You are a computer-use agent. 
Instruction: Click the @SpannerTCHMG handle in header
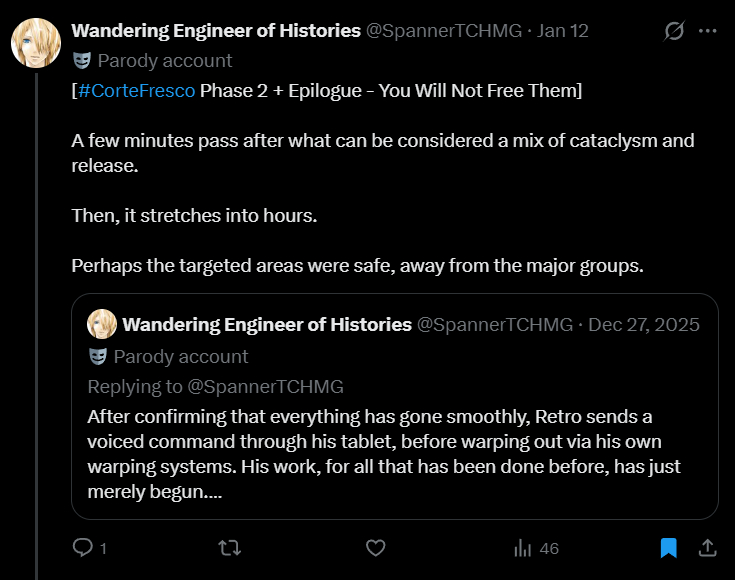point(444,31)
